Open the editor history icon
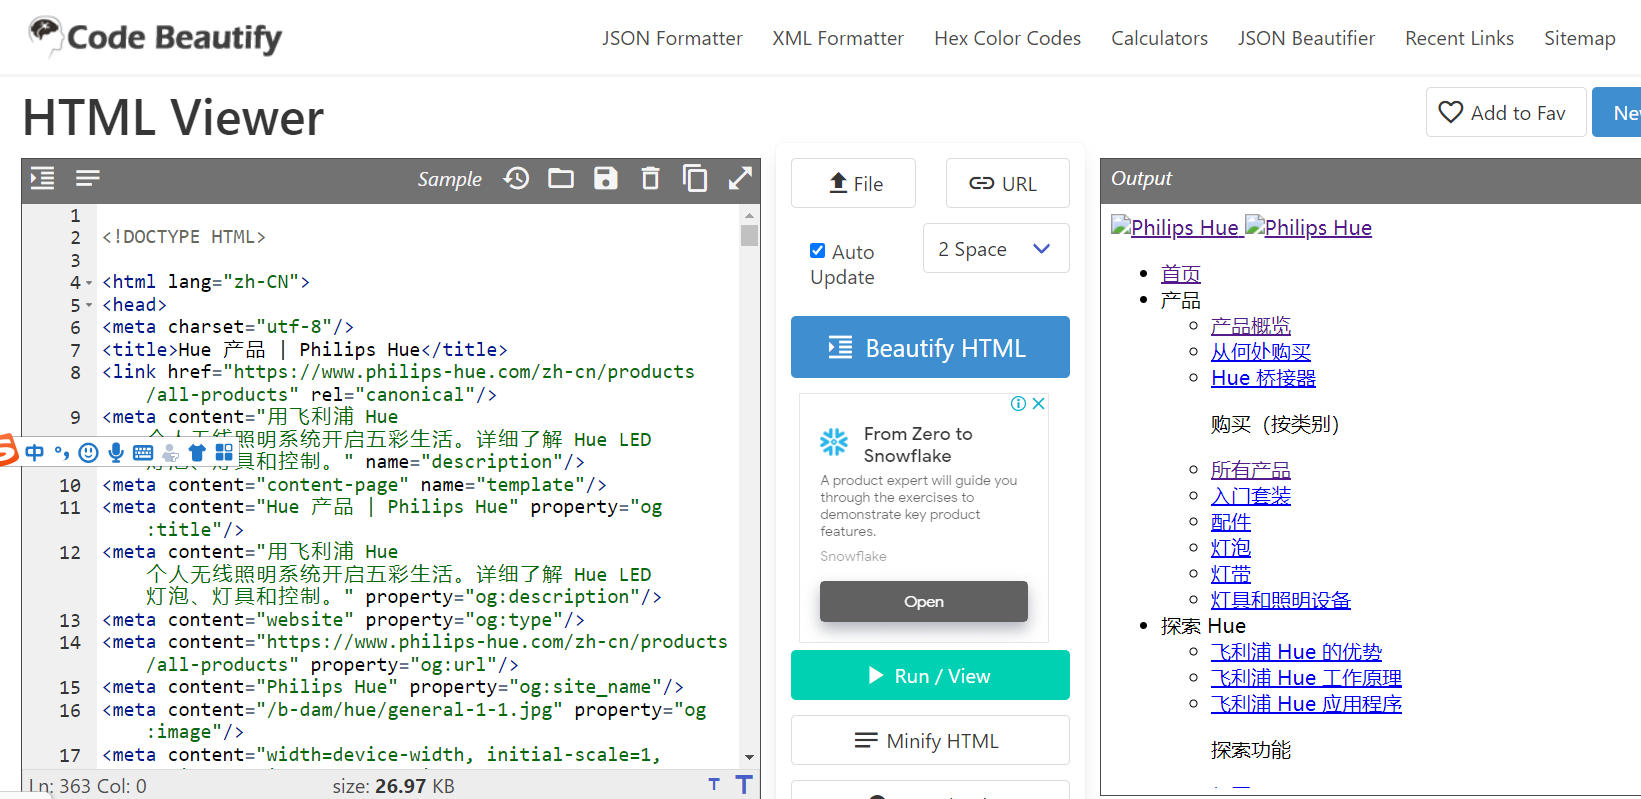Screen dimensions: 1641x799 (x=516, y=179)
